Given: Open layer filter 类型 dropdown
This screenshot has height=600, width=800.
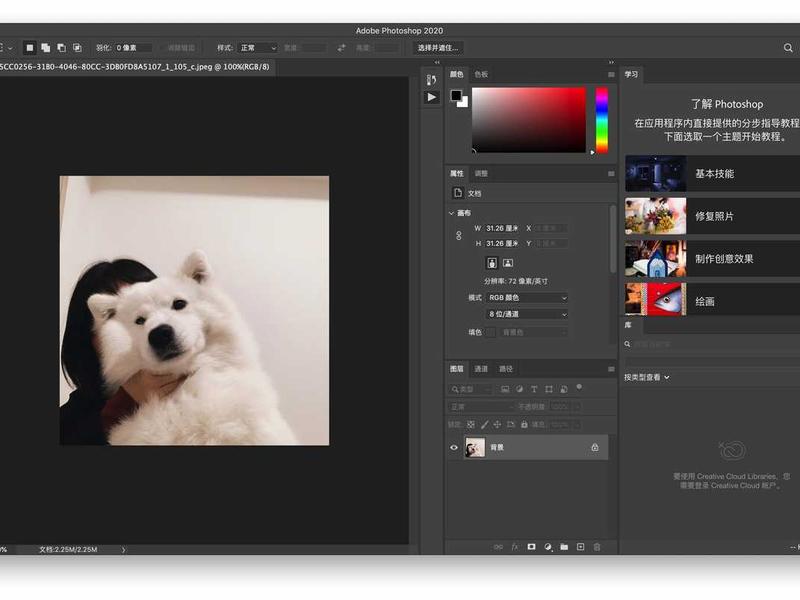Looking at the screenshot, I should (x=470, y=389).
